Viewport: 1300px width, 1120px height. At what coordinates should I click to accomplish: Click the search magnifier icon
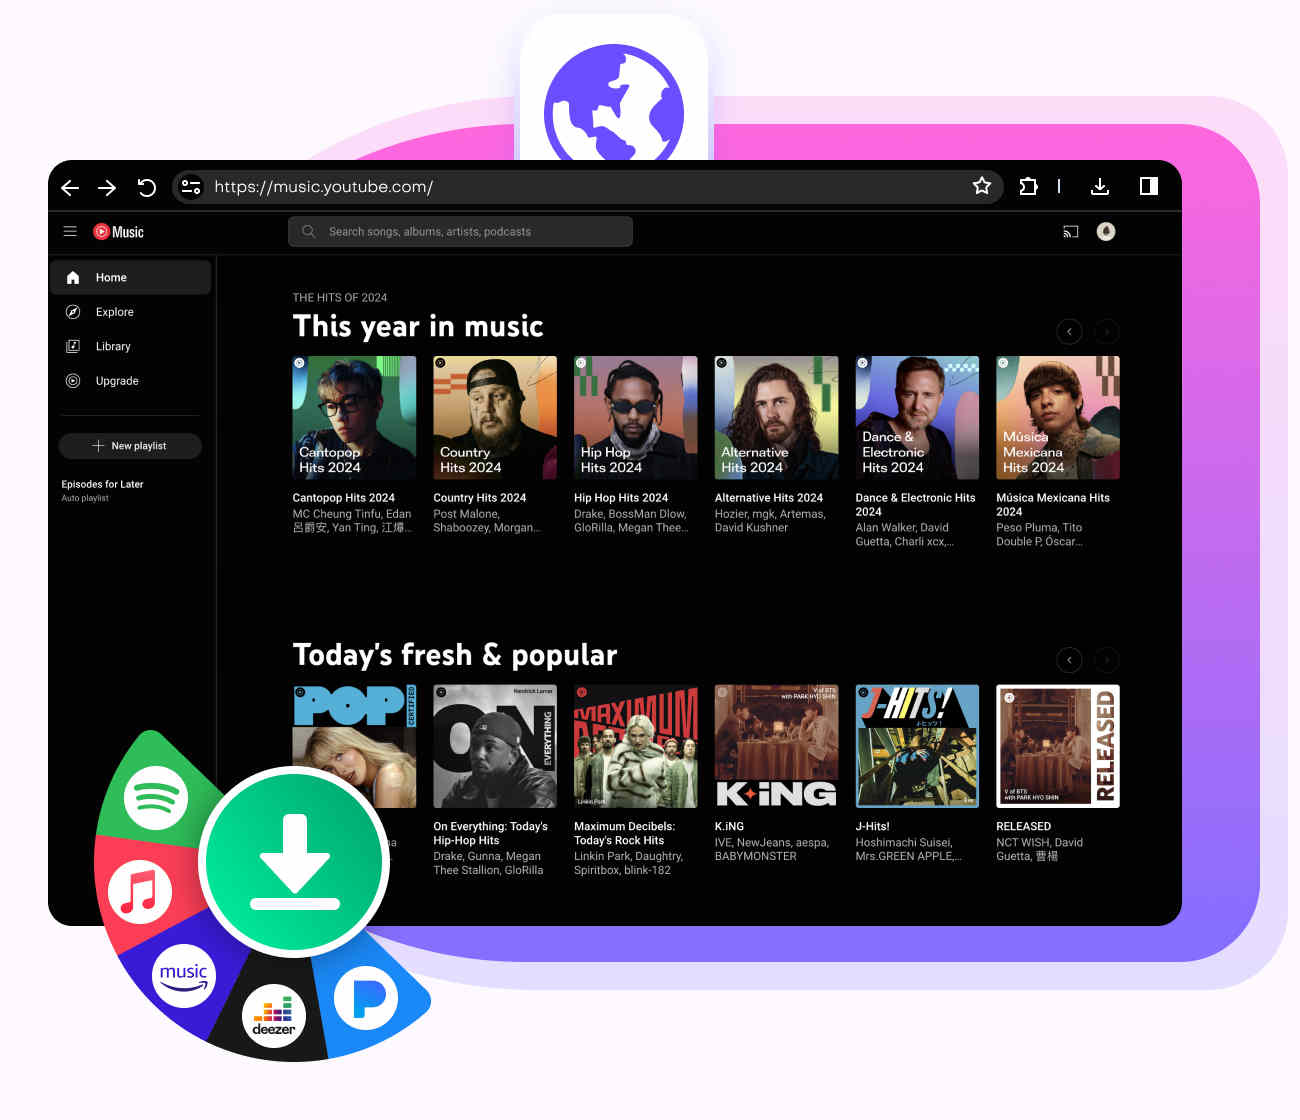click(308, 231)
